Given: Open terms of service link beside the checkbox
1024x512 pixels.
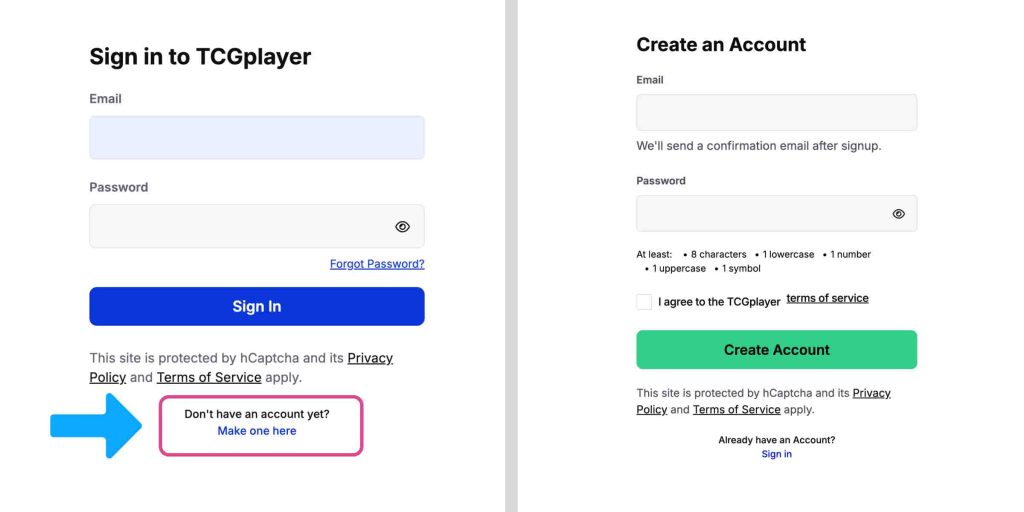Looking at the screenshot, I should coord(827,298).
